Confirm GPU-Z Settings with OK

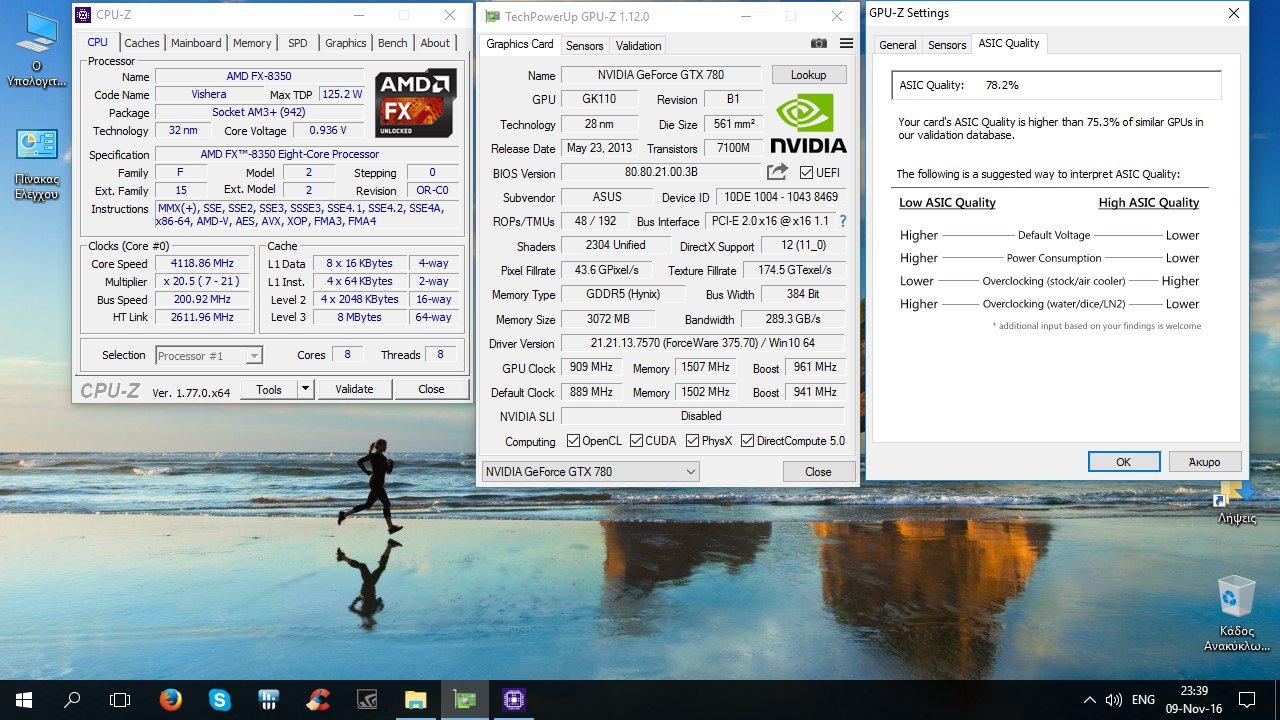[1124, 462]
